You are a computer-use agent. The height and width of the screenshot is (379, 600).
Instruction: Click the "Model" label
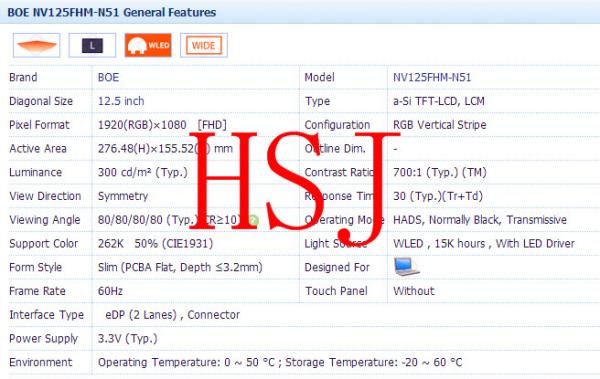coord(320,77)
